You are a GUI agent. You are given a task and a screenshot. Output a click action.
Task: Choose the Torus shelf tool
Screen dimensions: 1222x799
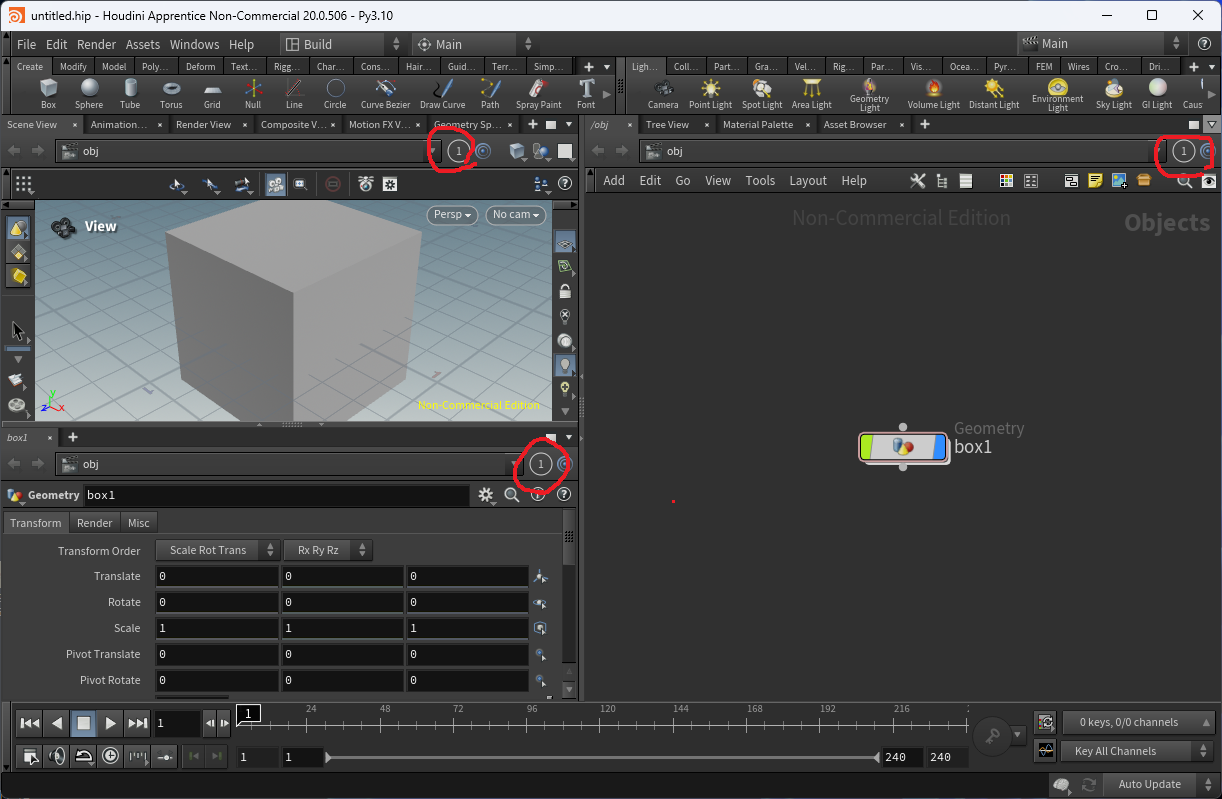tap(171, 94)
